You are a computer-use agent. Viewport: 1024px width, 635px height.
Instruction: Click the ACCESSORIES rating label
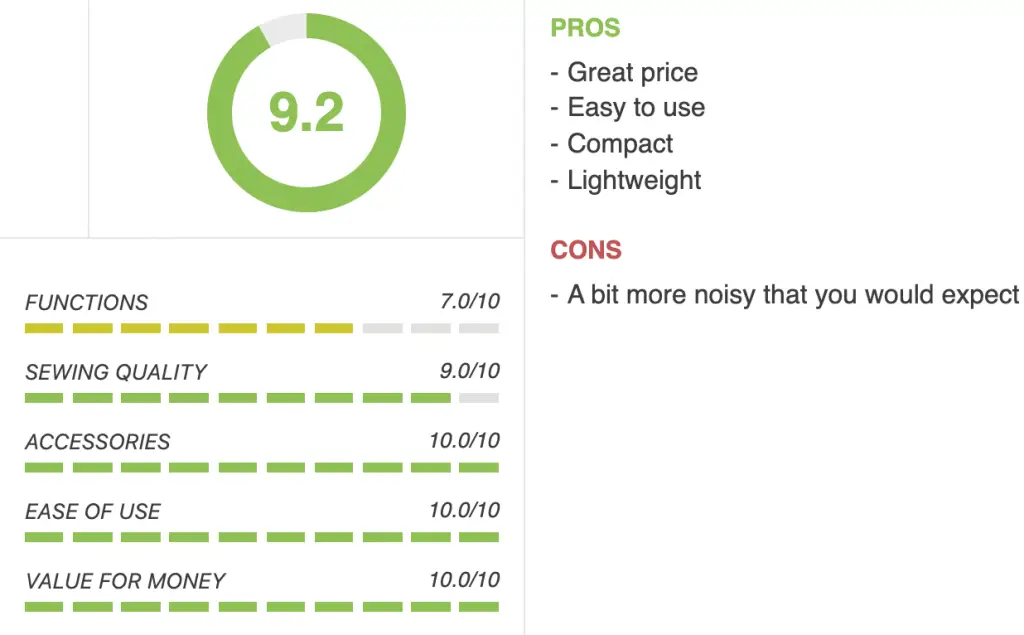[98, 442]
